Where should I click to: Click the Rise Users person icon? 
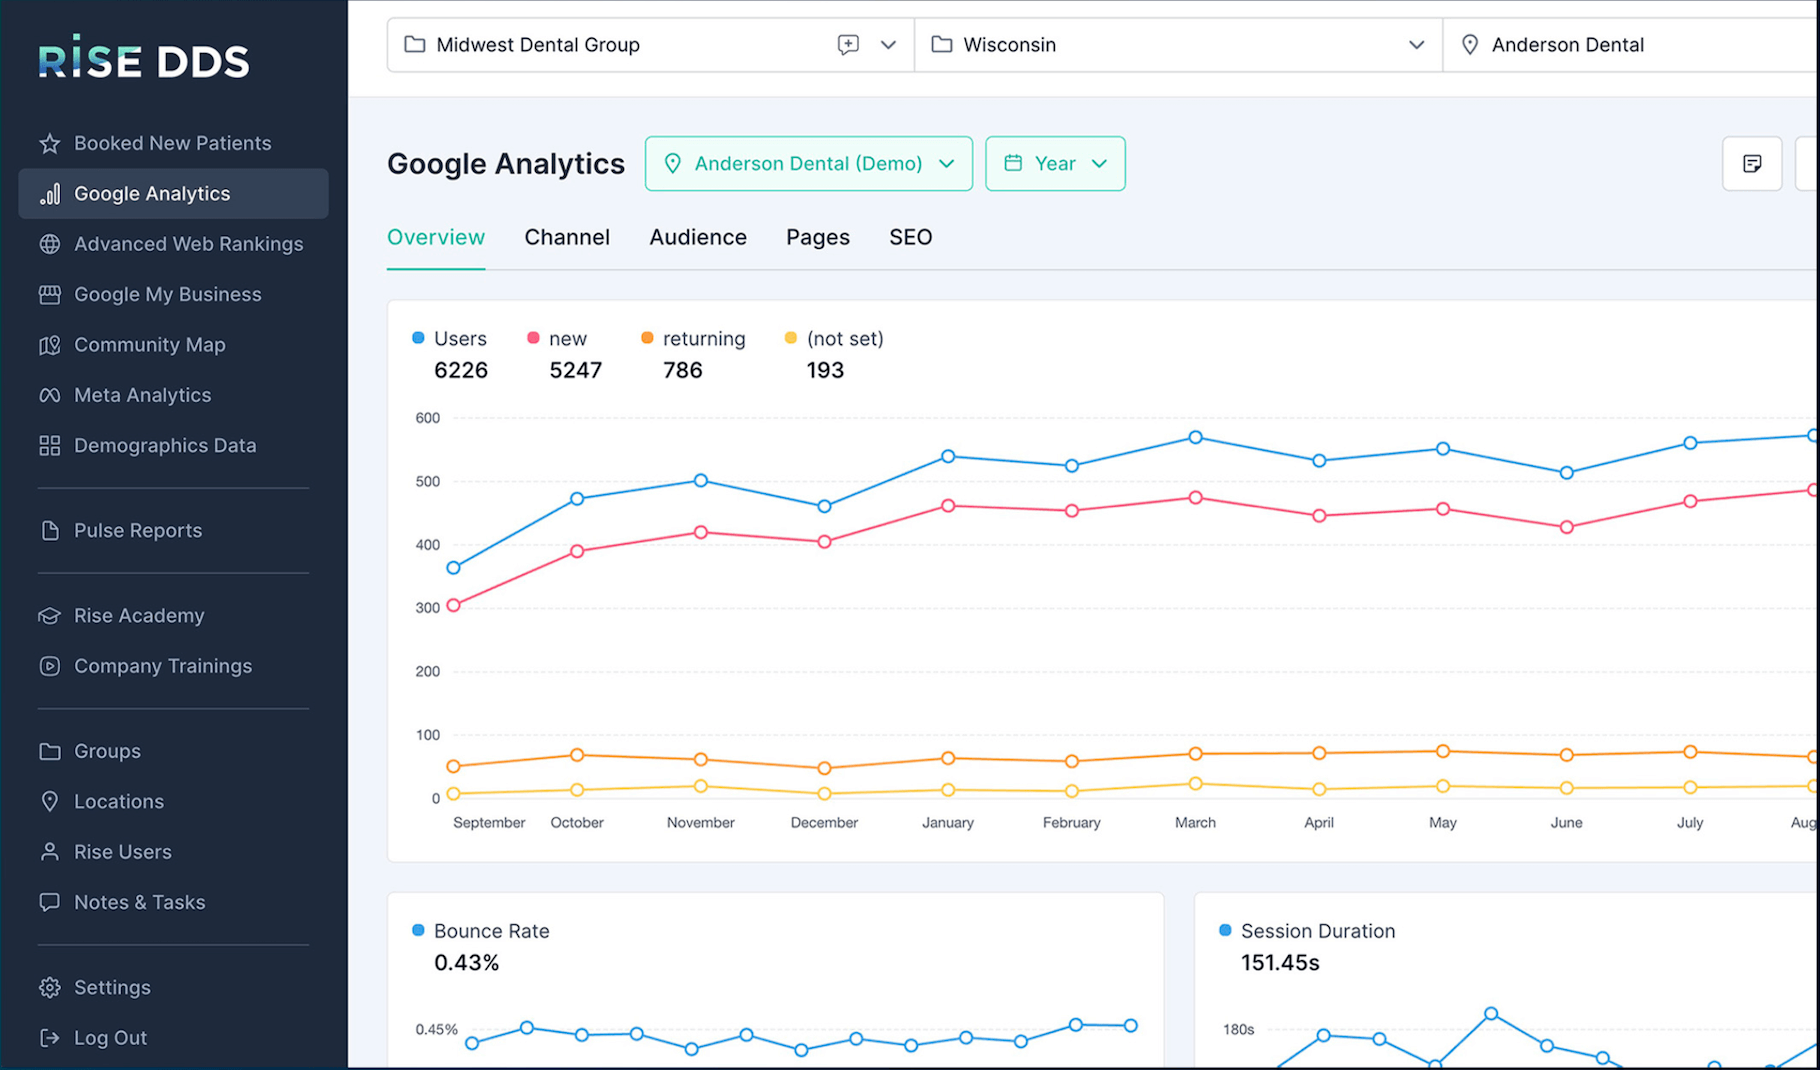click(x=49, y=852)
